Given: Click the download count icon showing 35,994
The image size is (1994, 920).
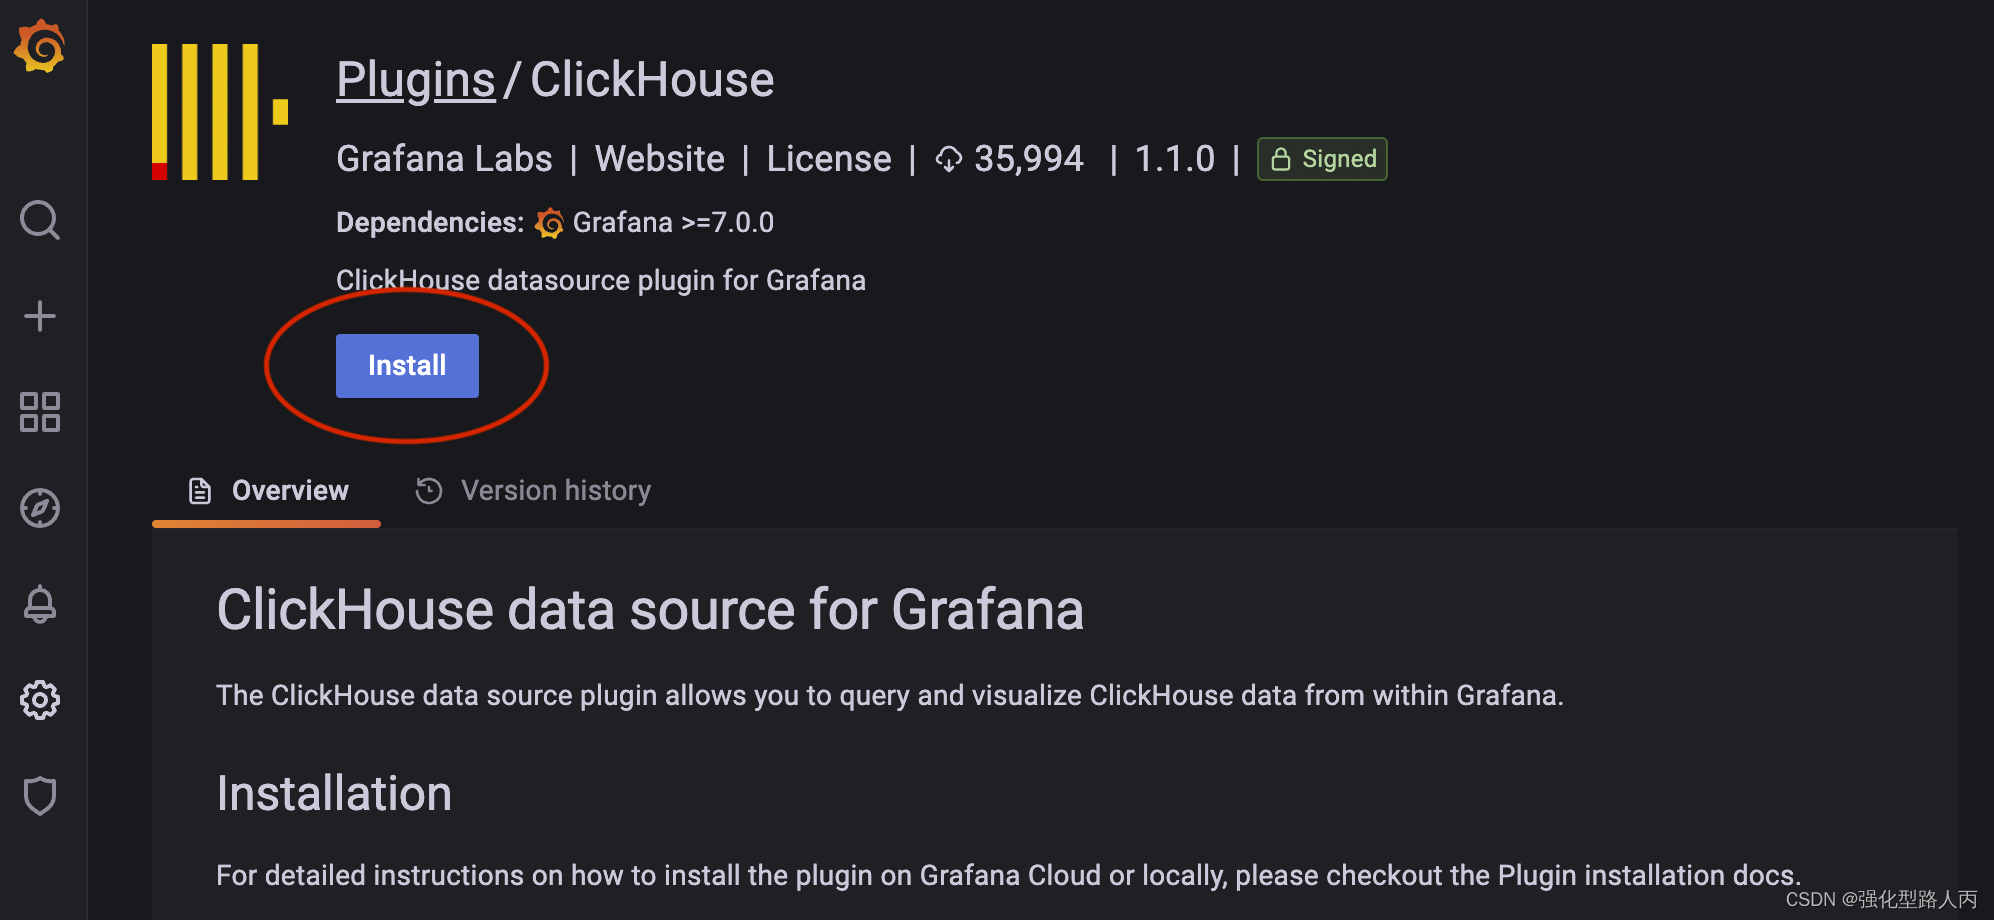Looking at the screenshot, I should [948, 158].
